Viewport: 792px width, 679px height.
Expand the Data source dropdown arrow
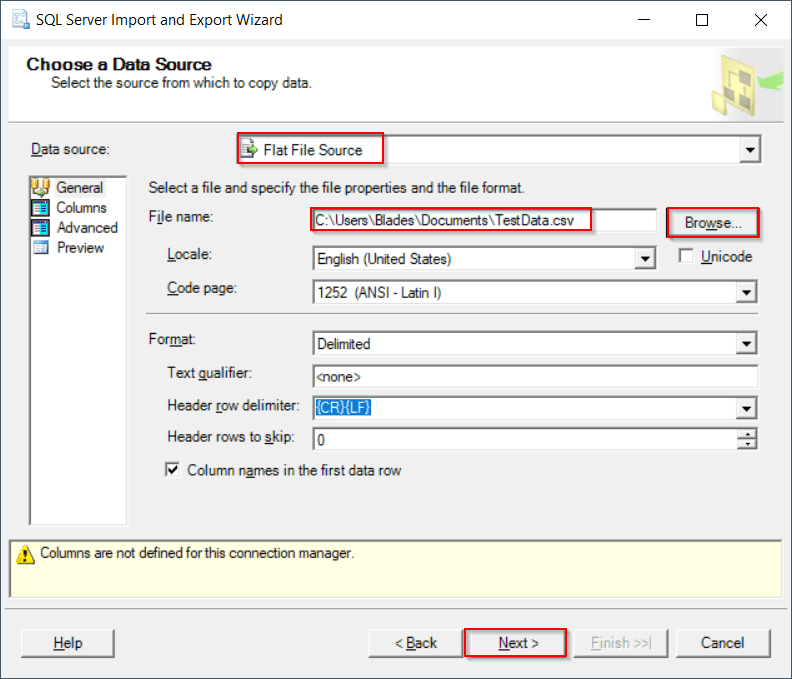click(750, 150)
